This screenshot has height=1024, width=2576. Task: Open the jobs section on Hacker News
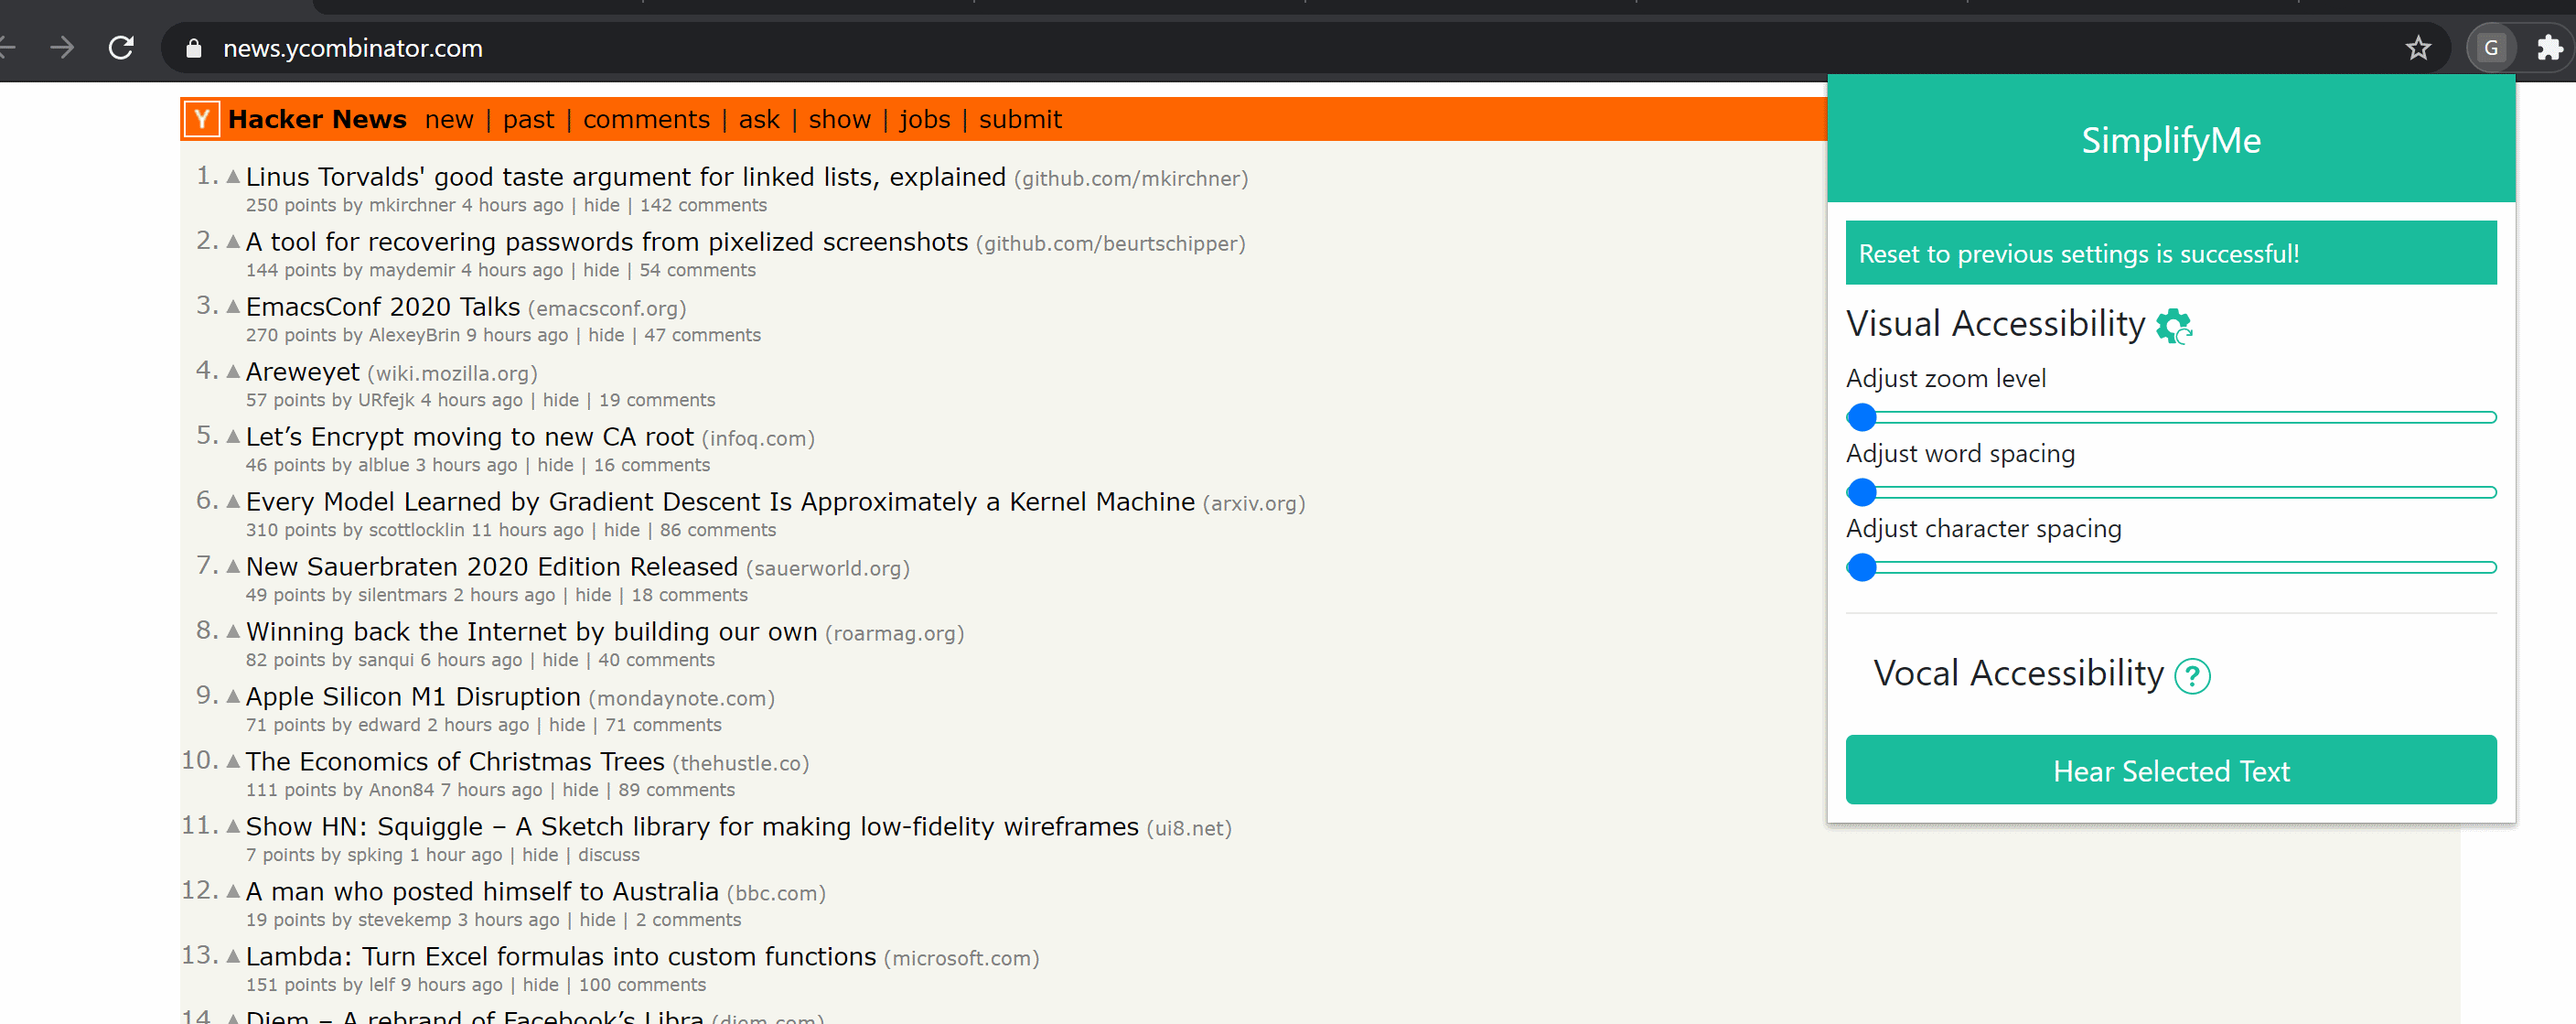pos(925,119)
